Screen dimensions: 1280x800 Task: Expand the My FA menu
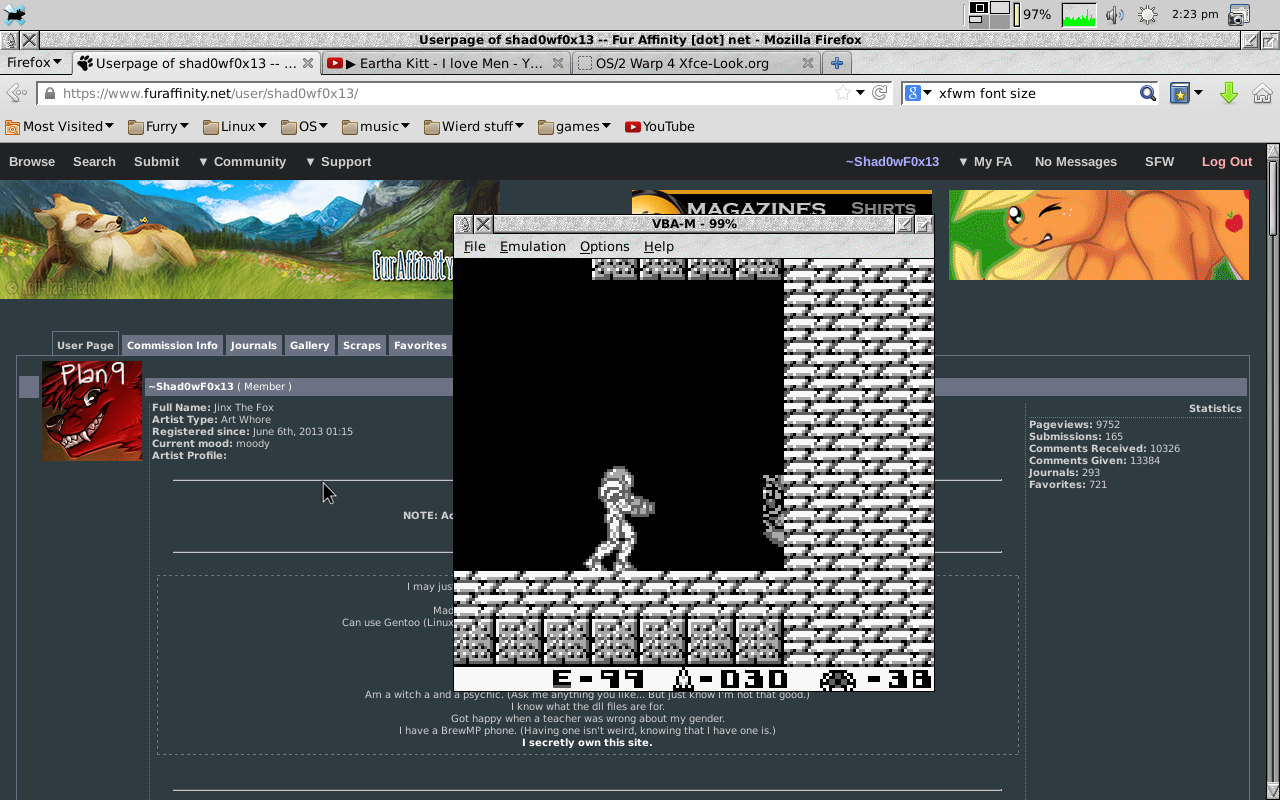985,161
